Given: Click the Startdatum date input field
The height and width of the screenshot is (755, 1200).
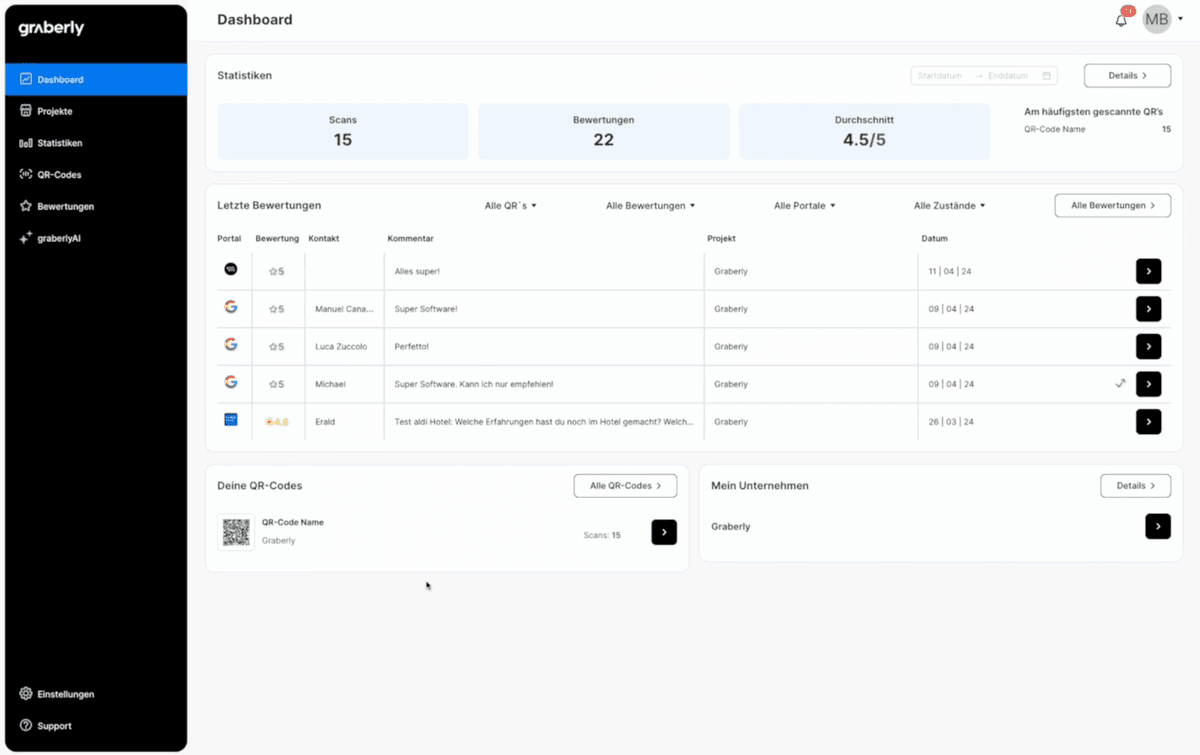Looking at the screenshot, I should coord(940,76).
